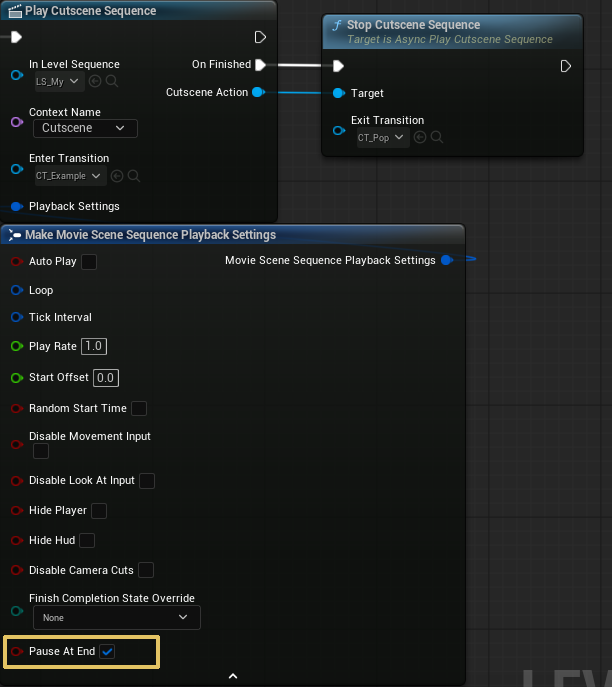This screenshot has height=687, width=612.
Task: Open the CT_Pop Exit Transition dropdown
Action: (383, 138)
